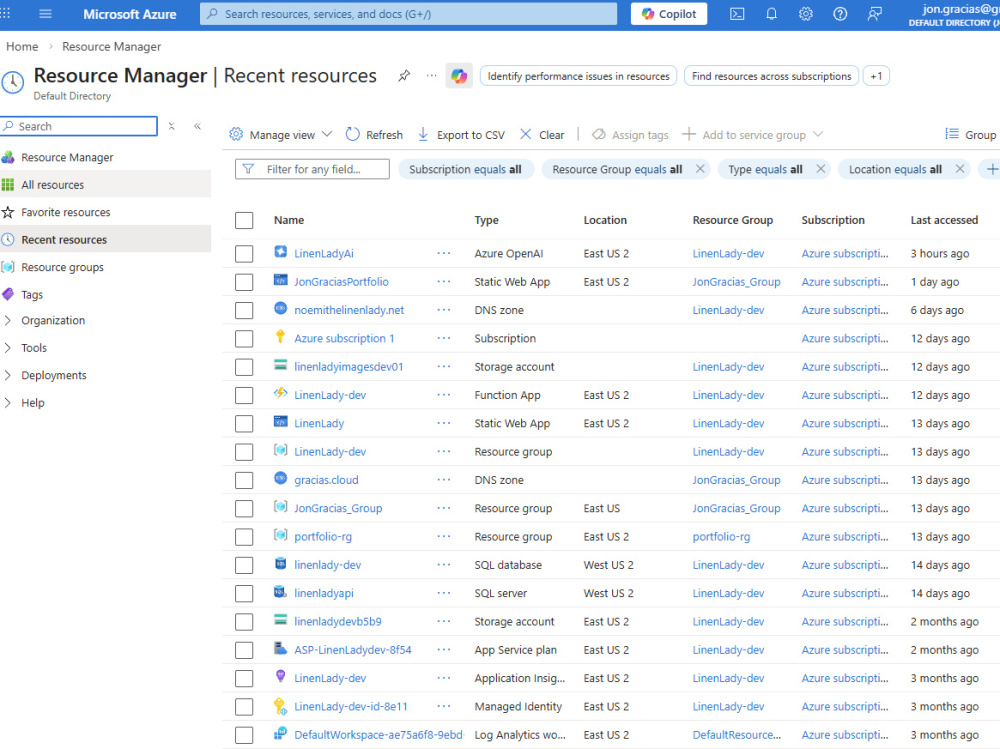Click the Azure OpenAI icon for LinenLadyAi
This screenshot has height=749, width=1000.
[281, 252]
